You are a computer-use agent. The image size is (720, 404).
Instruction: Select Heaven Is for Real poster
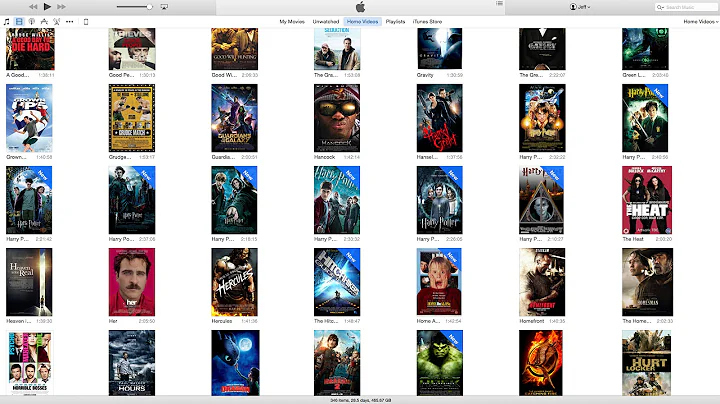tap(29, 282)
